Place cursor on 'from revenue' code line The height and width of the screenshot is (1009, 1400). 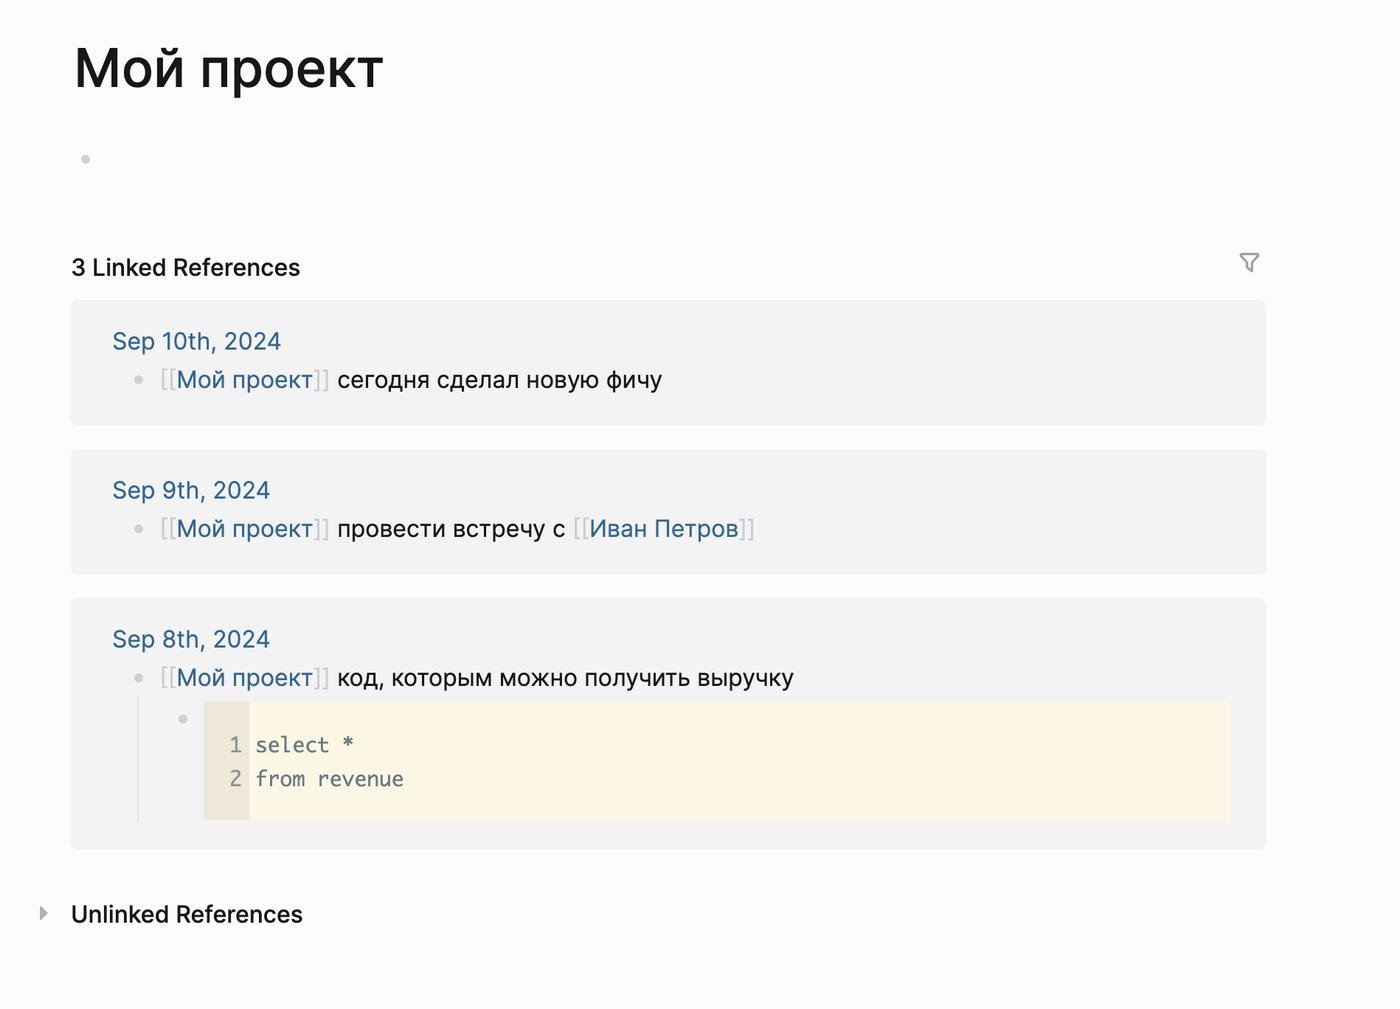329,779
